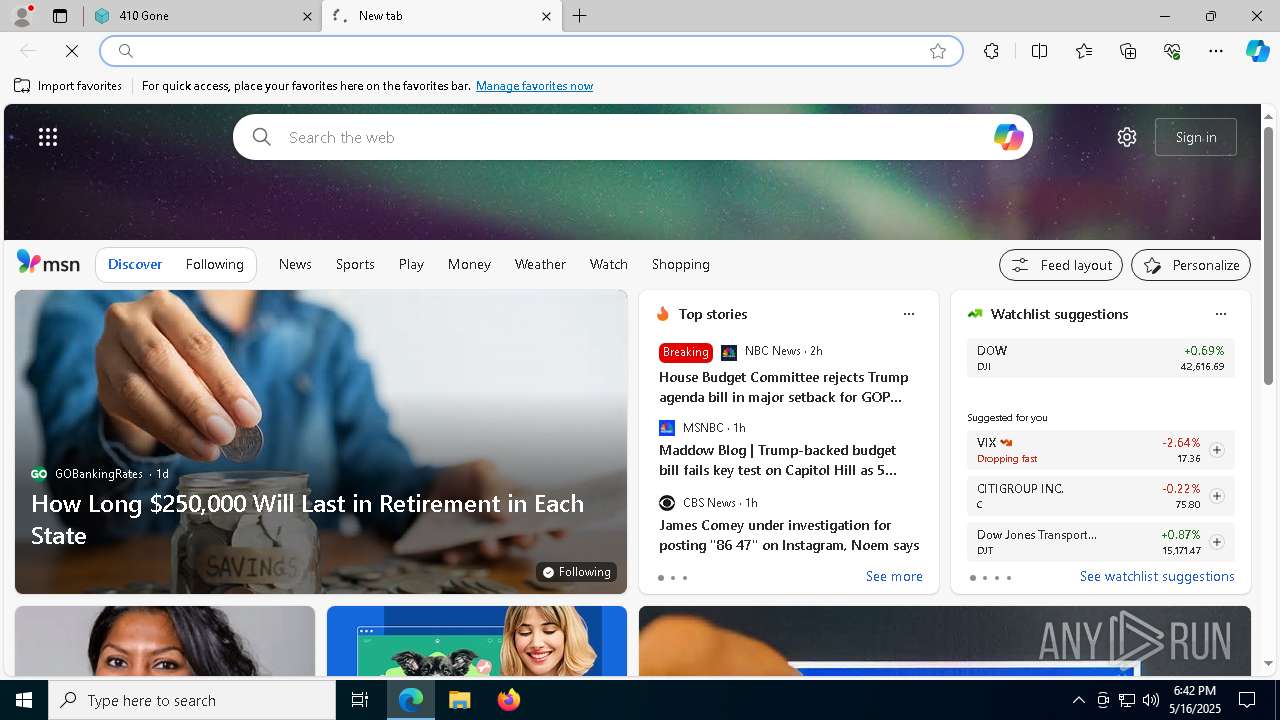Toggle split screen view
Screen dimensions: 1280x720
pos(1039,51)
